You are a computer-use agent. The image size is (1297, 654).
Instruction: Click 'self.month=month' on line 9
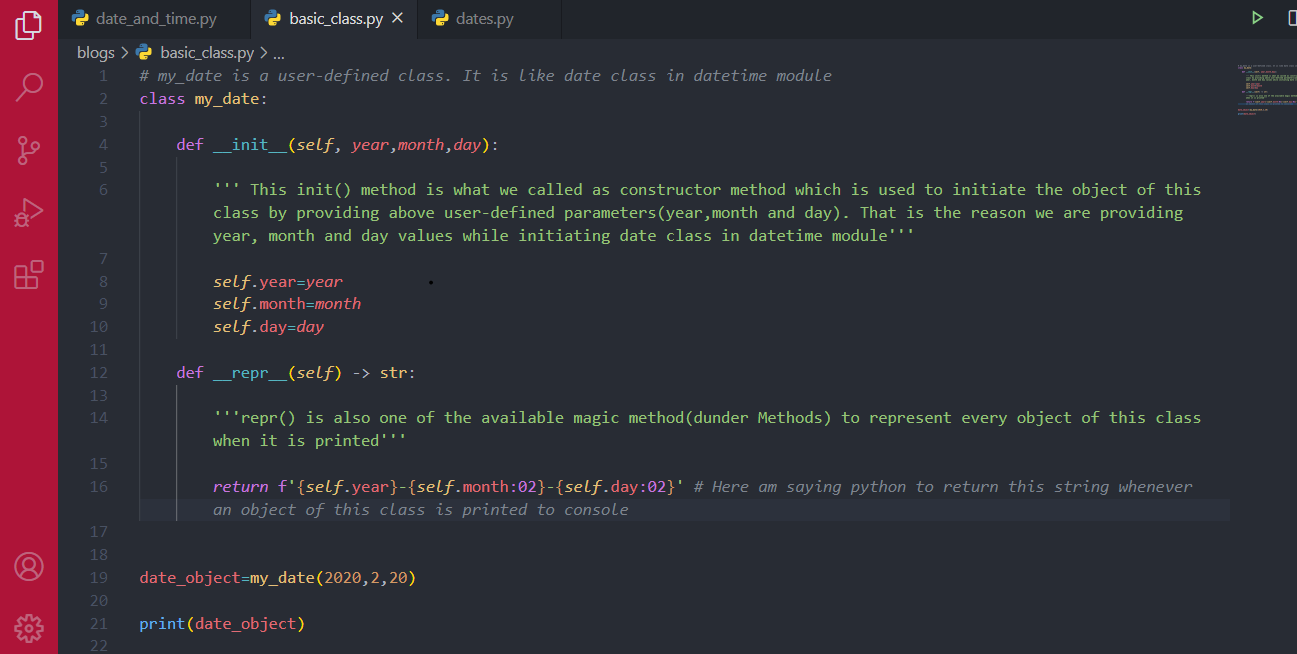tap(287, 304)
